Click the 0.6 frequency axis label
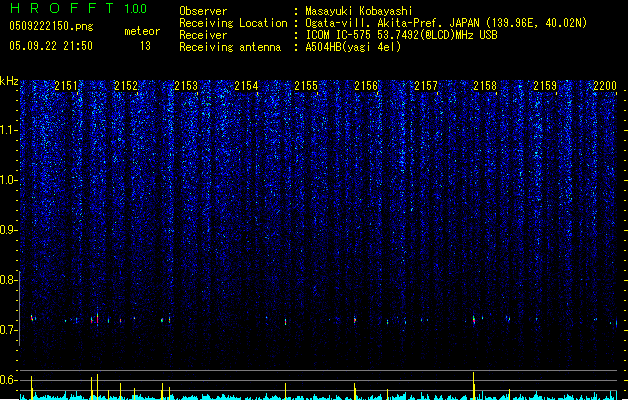 [9, 380]
